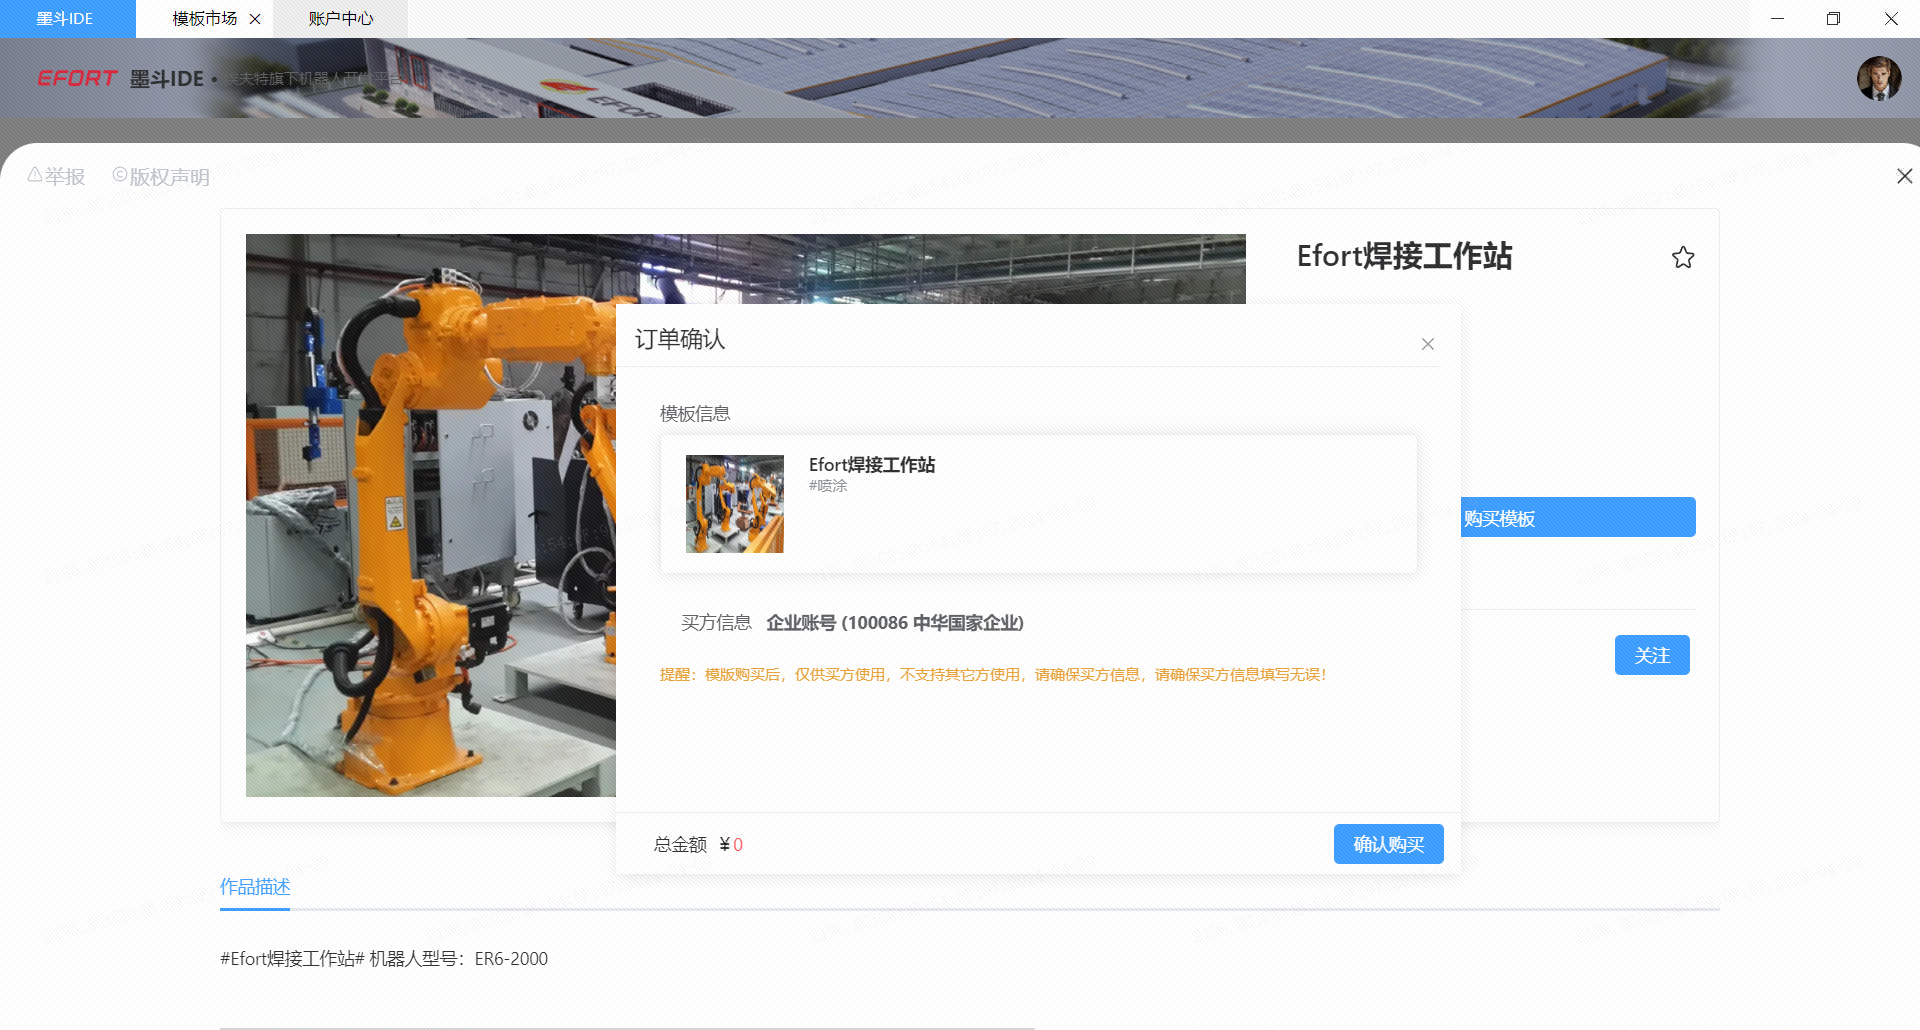Favorite the template with star icon
Image resolution: width=1920 pixels, height=1030 pixels.
tap(1683, 258)
